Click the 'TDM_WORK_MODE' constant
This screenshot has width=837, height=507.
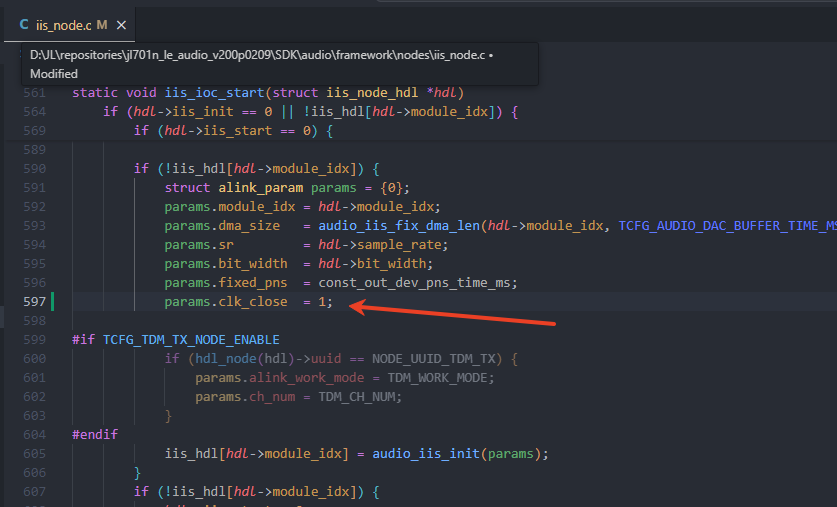[437, 378]
